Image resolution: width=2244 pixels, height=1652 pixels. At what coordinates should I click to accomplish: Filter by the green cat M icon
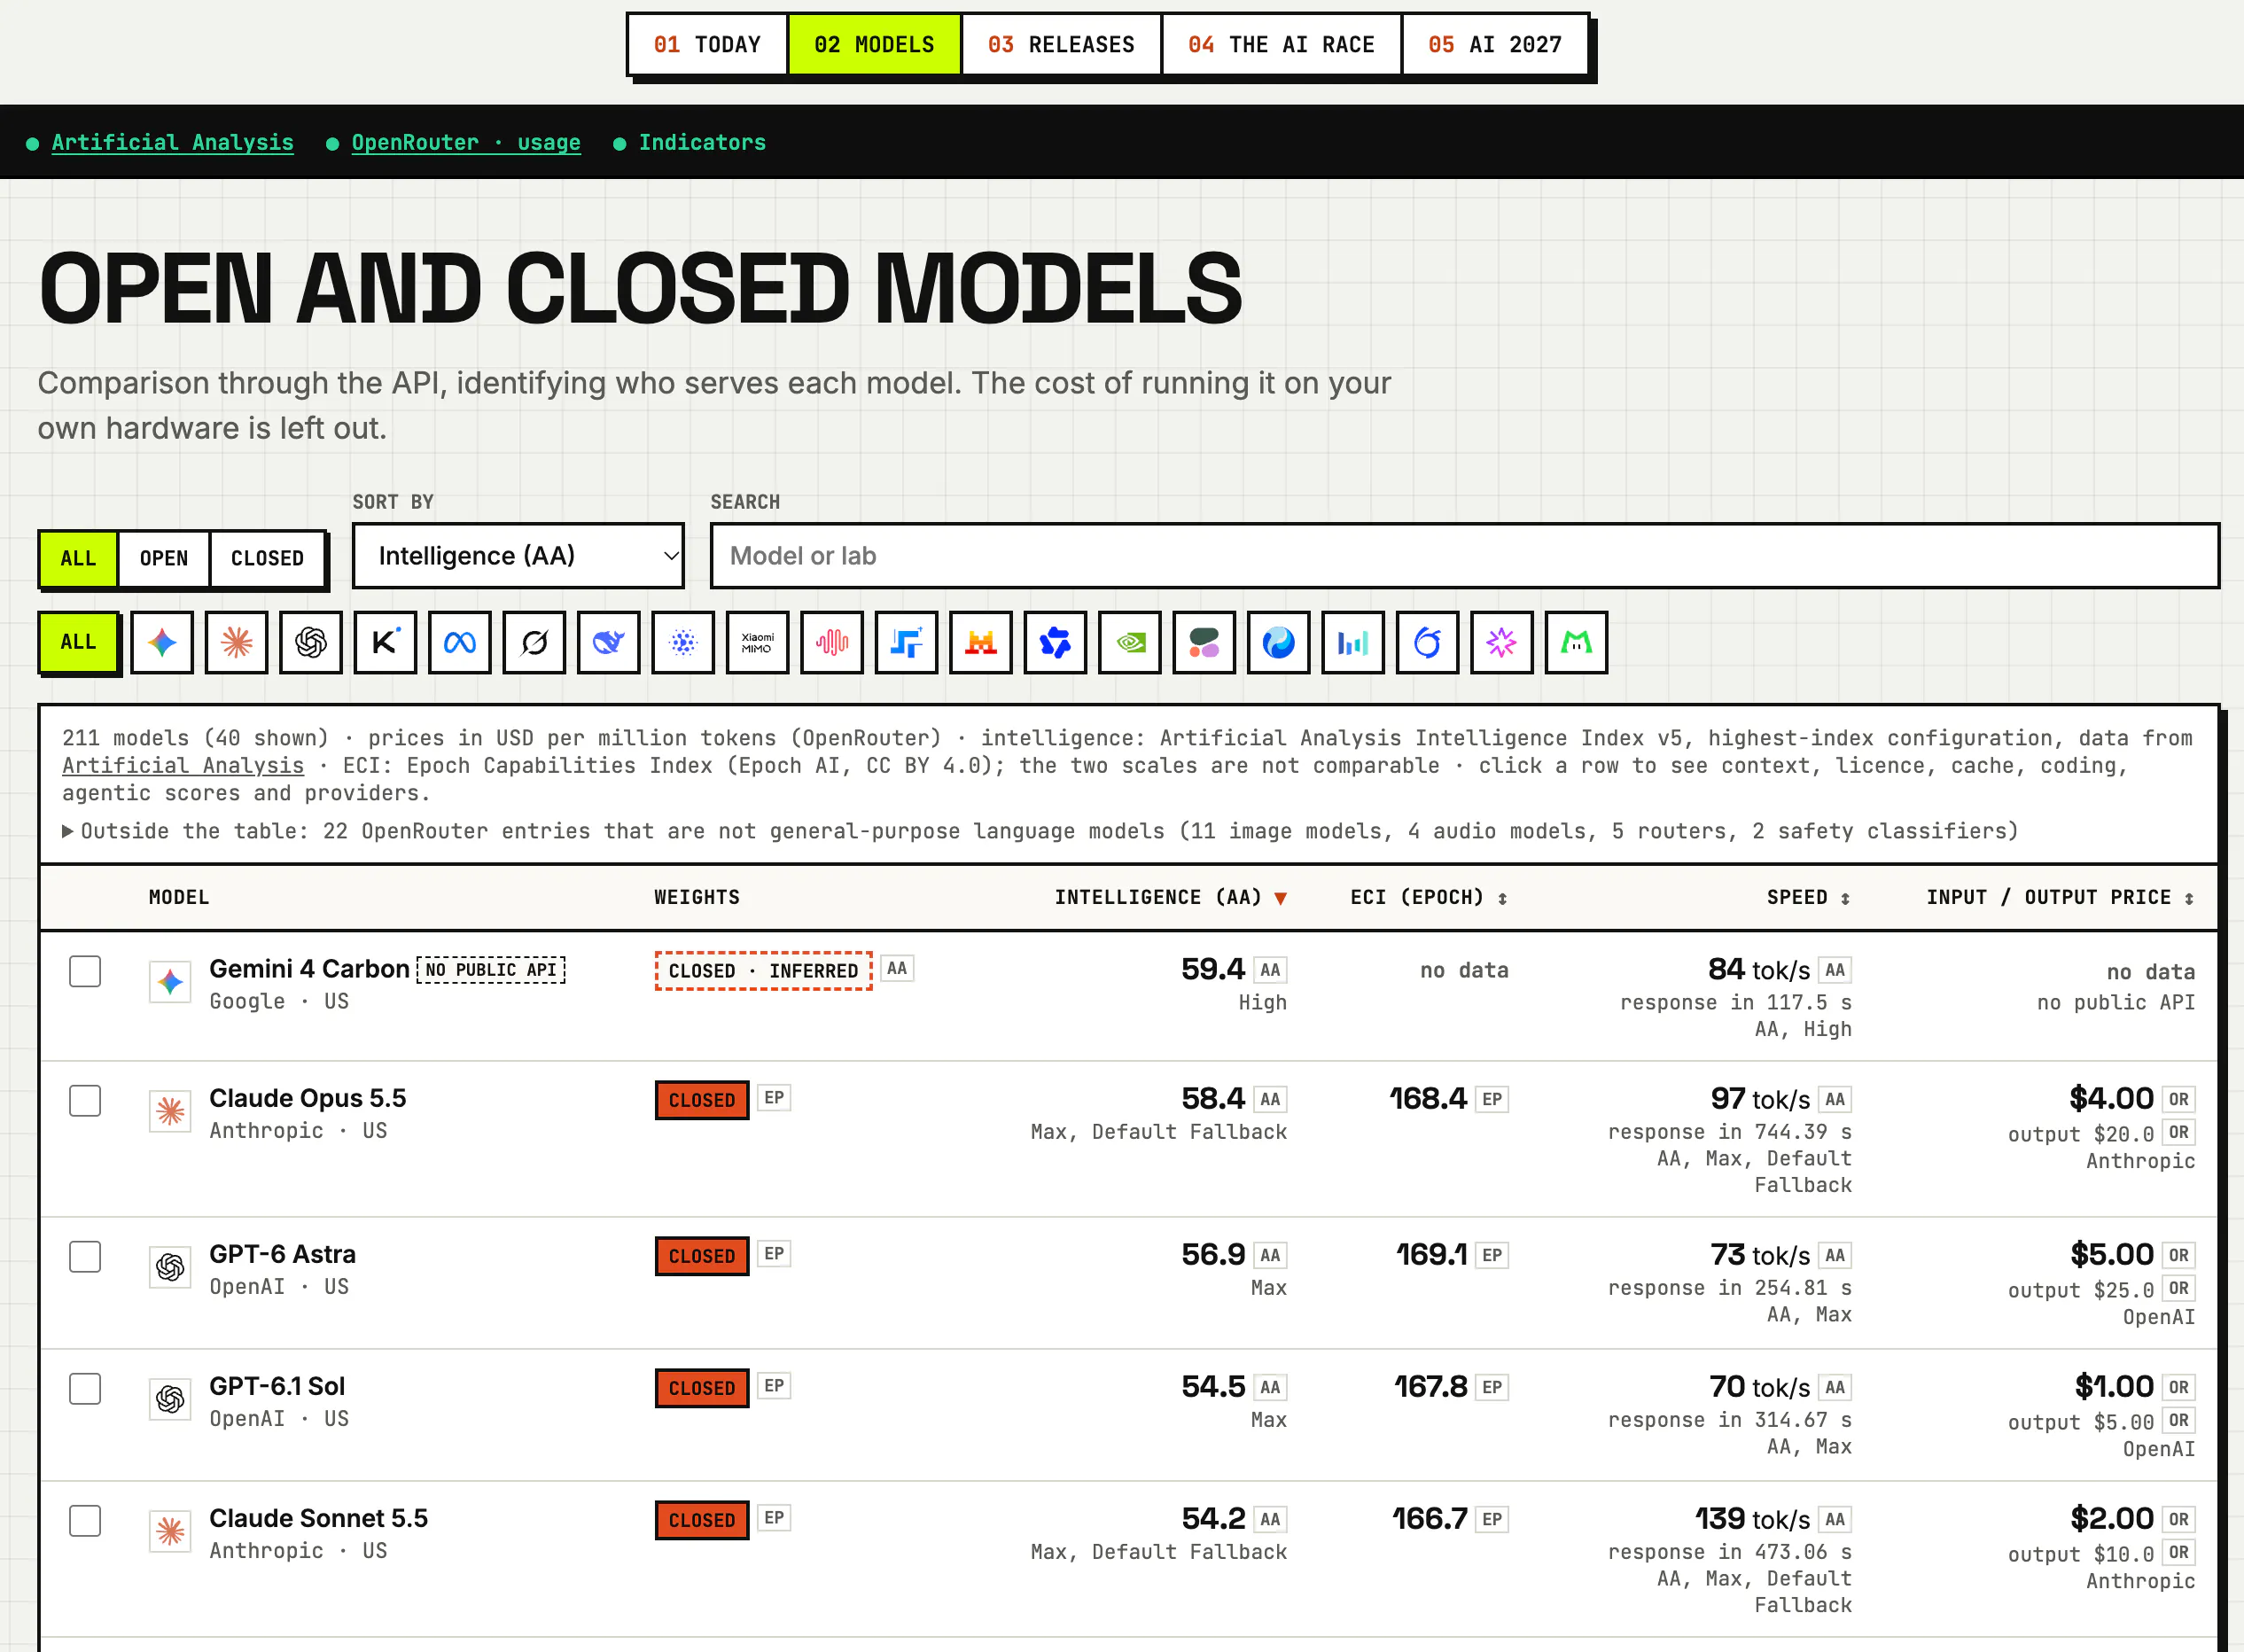tap(1576, 642)
